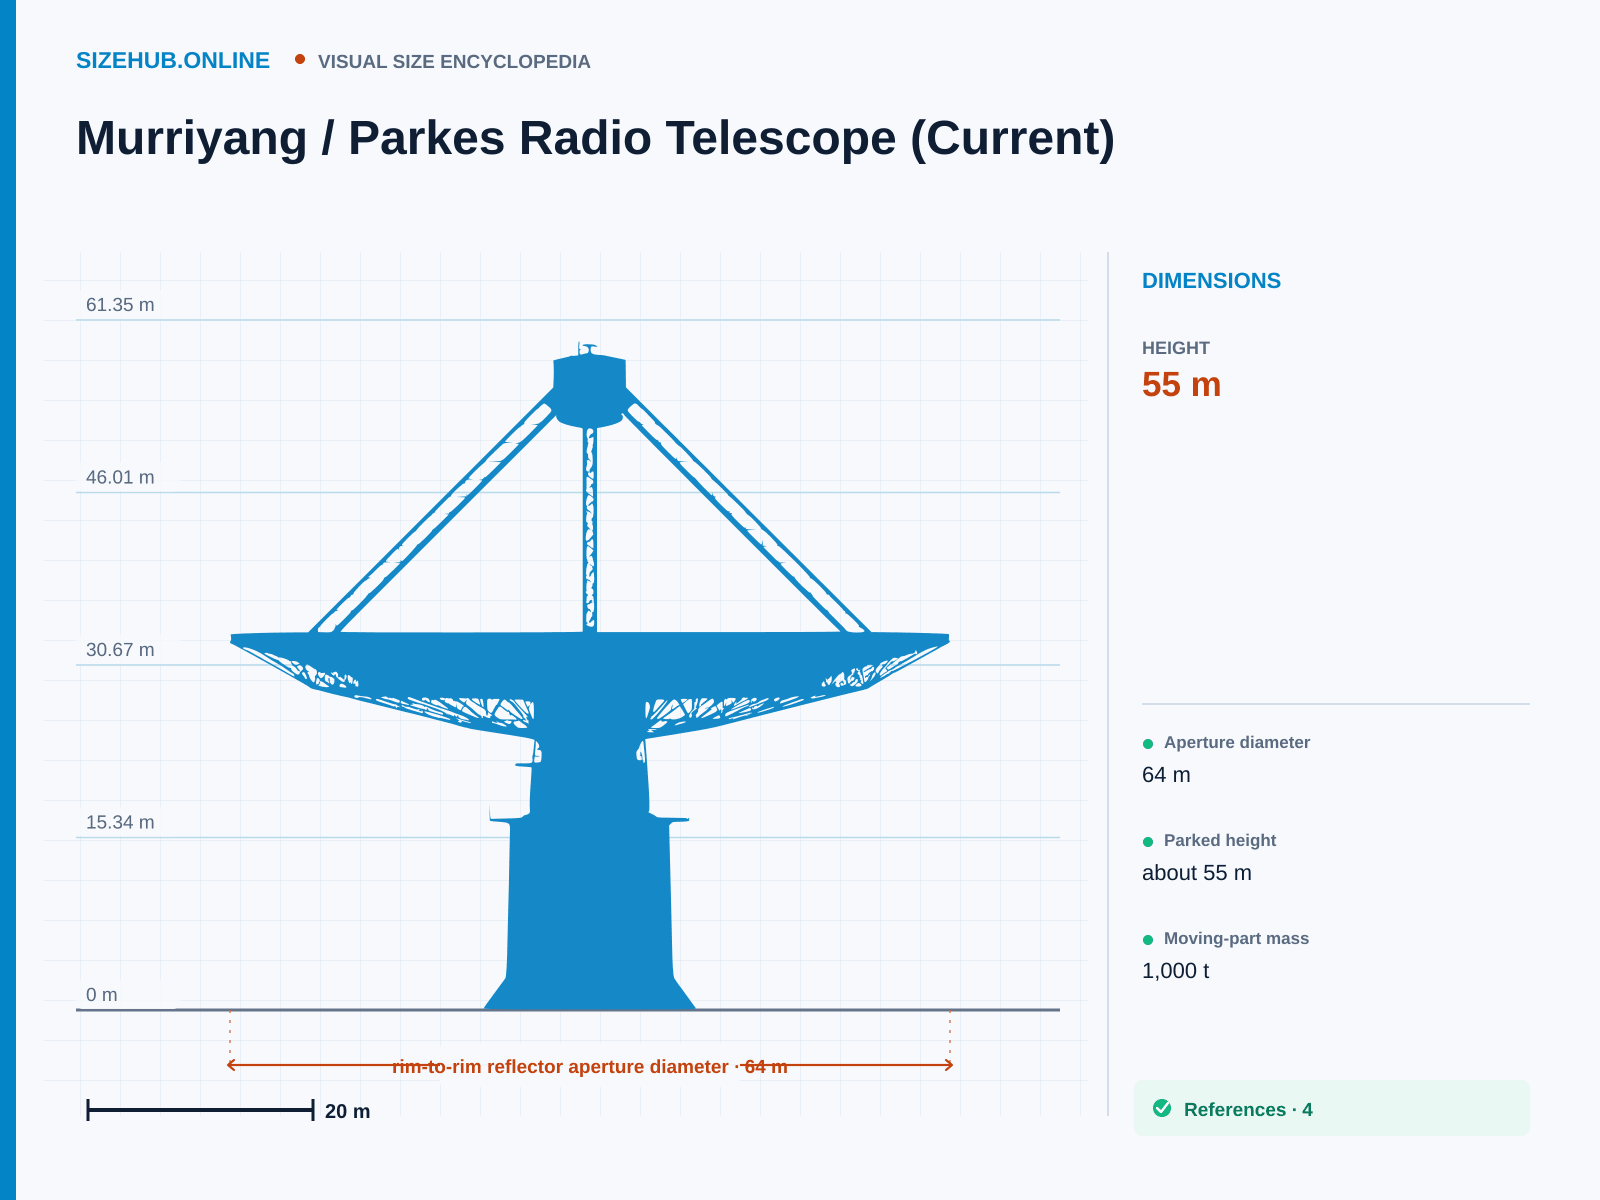Click the green dot beside Aperture diameter
1600x1200 pixels.
click(1148, 743)
